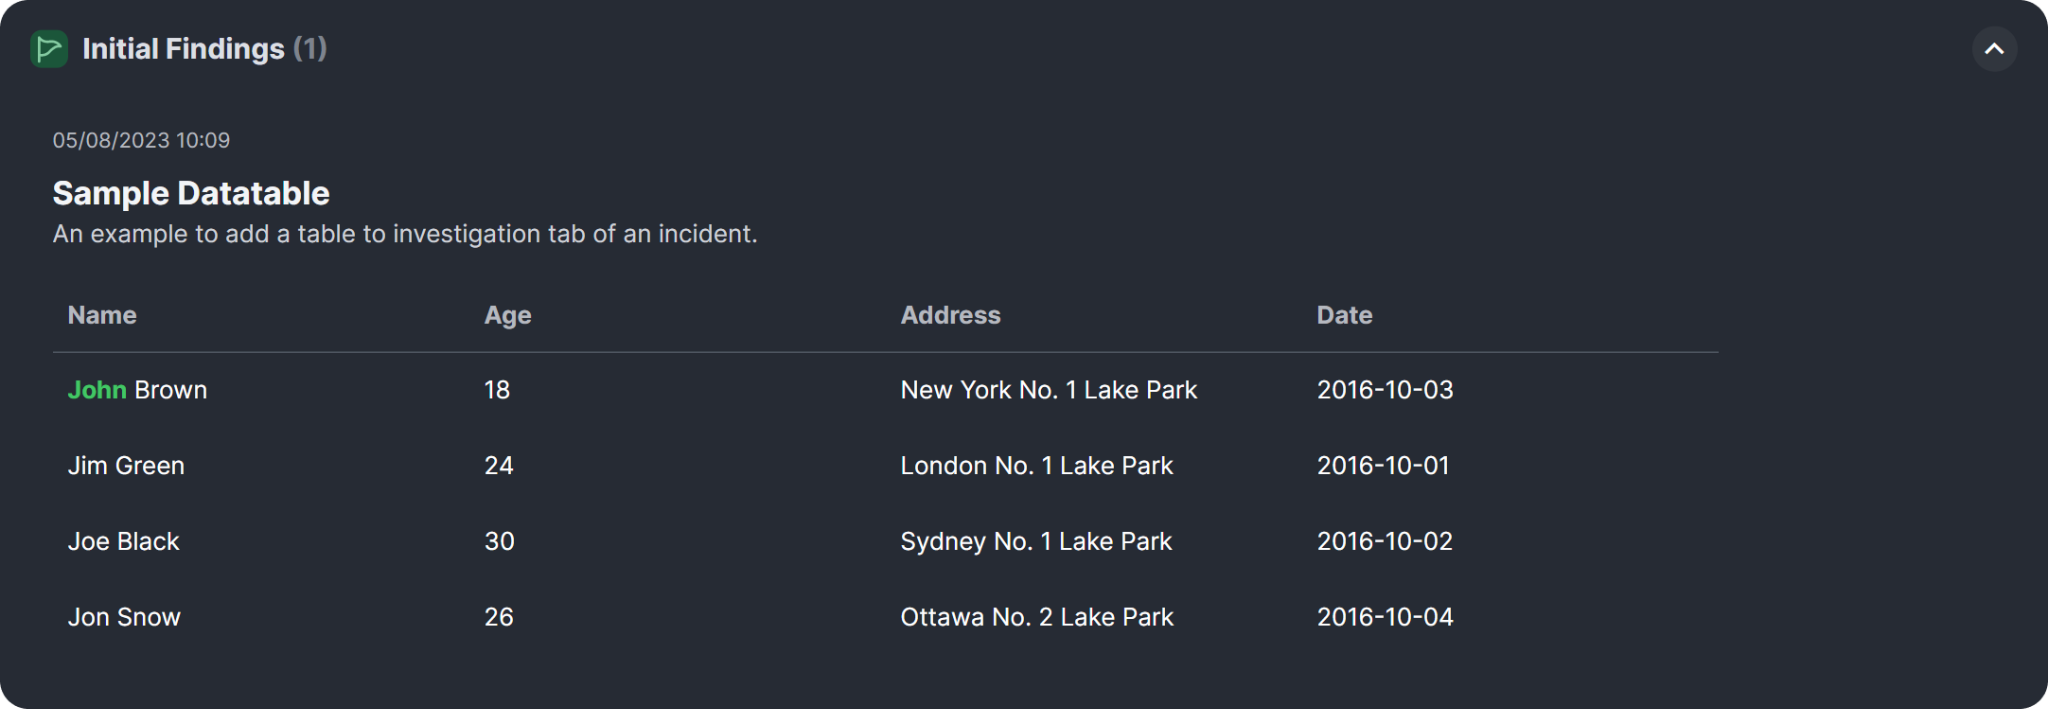The width and height of the screenshot is (2048, 709).
Task: Click the London No. 1 Lake Park address
Action: (x=1036, y=466)
